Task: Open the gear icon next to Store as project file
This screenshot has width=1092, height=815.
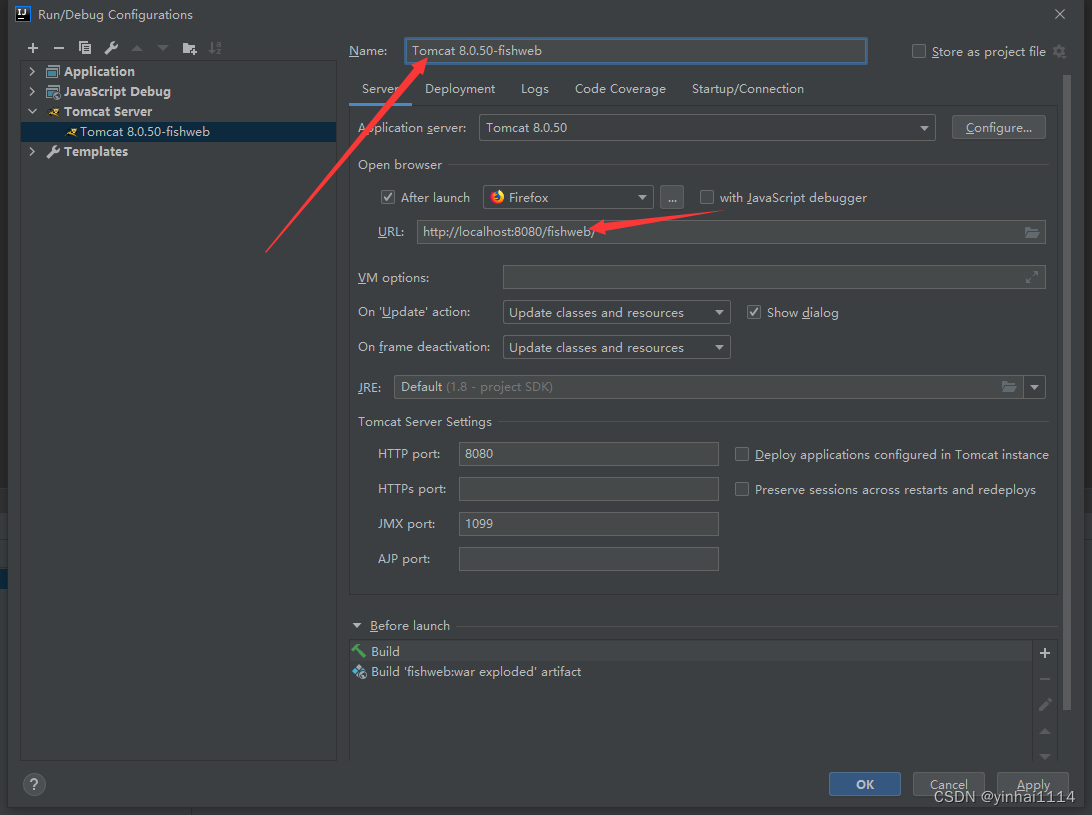Action: point(1059,52)
